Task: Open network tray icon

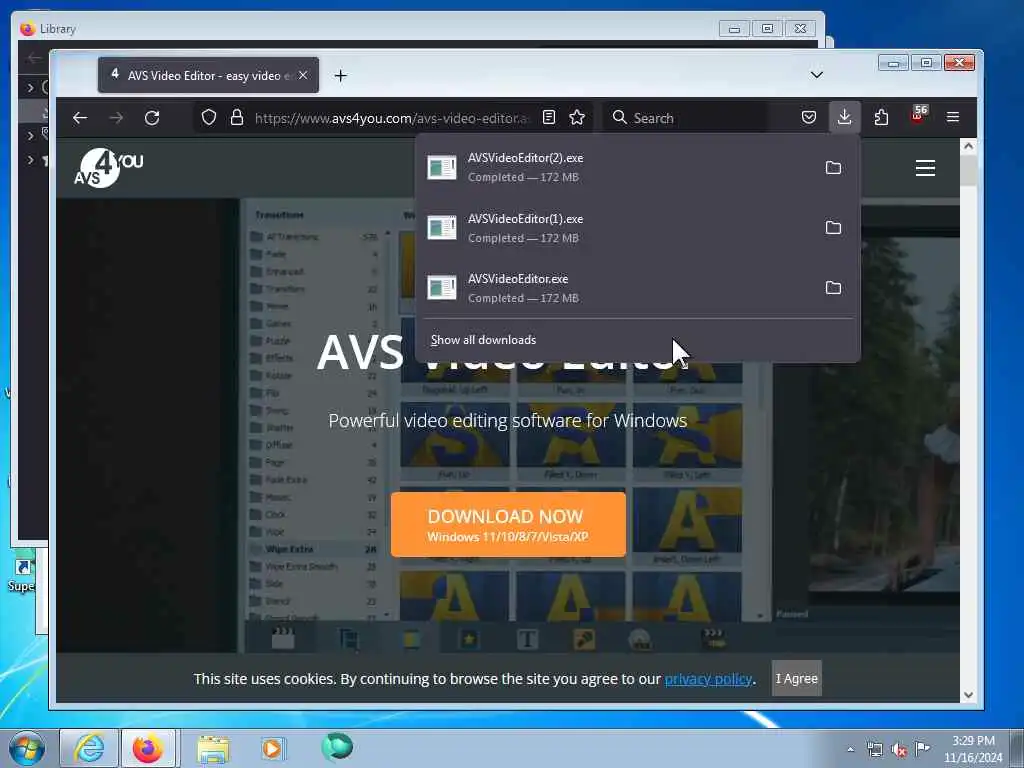Action: click(875, 750)
